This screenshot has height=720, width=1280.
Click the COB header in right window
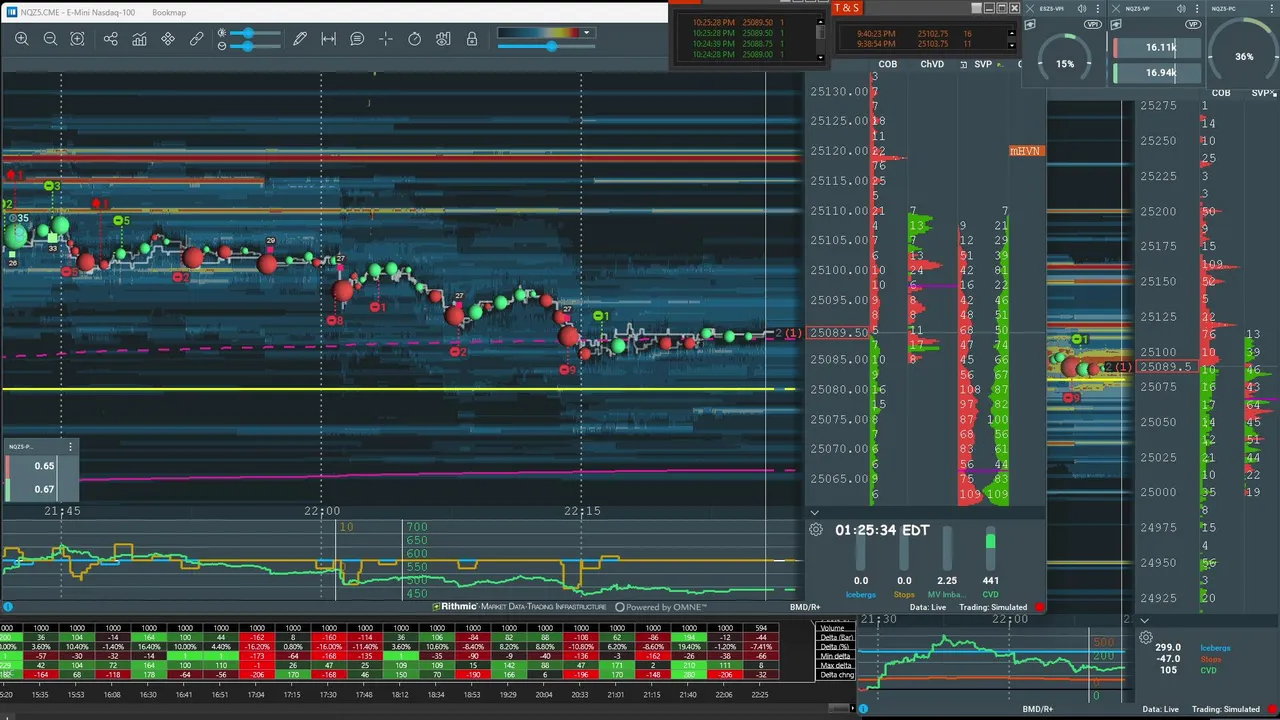click(1221, 93)
